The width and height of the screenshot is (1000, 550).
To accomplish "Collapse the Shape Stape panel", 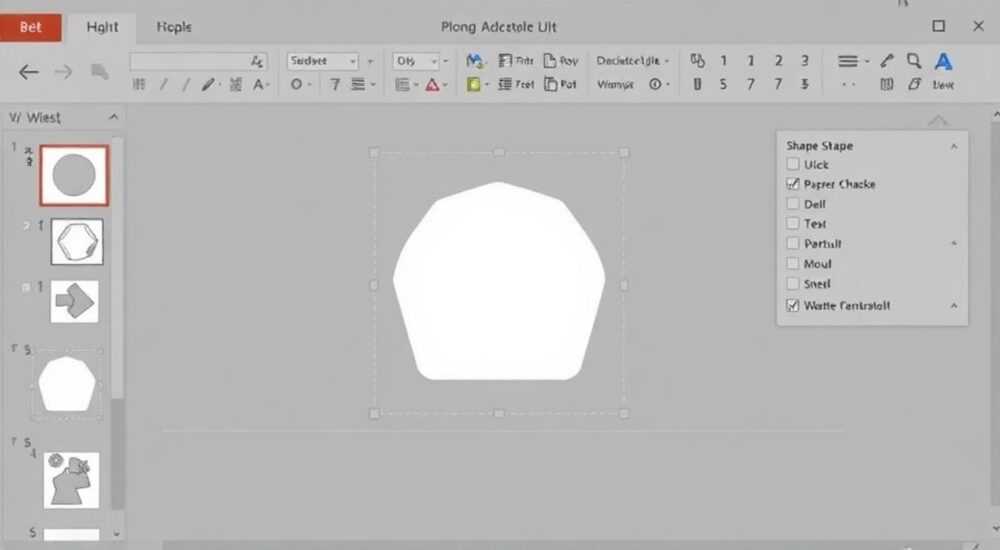I will [x=954, y=146].
